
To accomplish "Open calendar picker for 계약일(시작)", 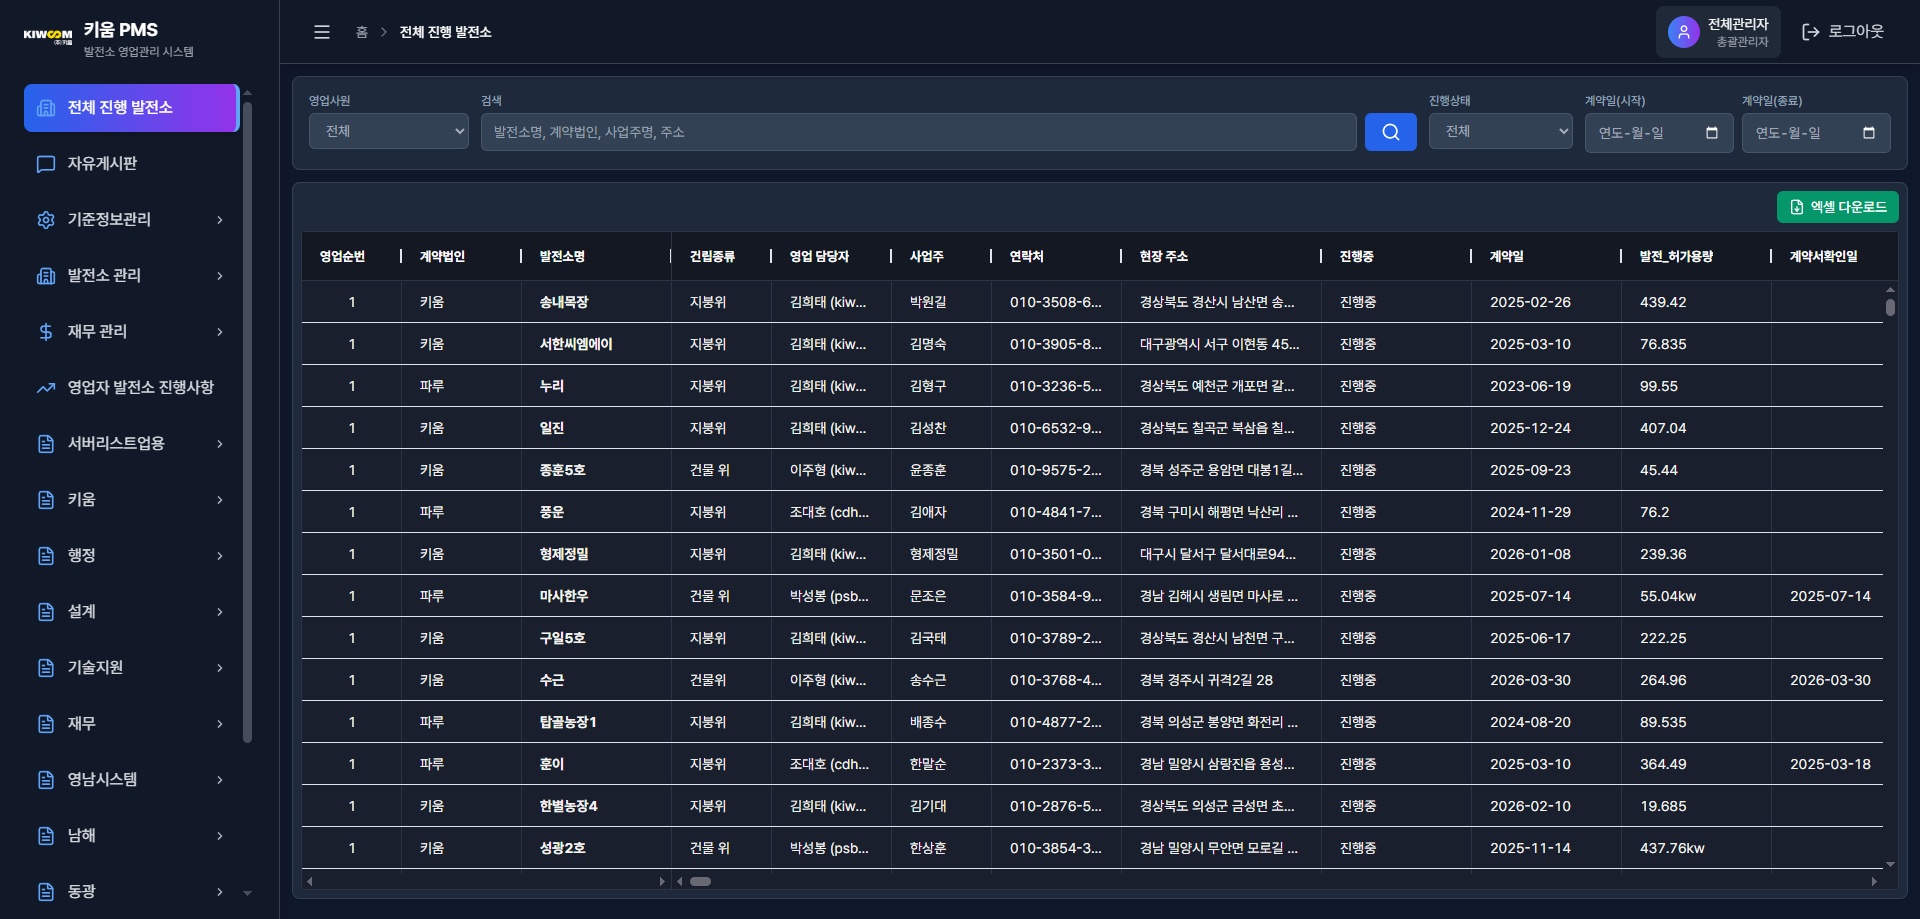I will tap(1711, 133).
